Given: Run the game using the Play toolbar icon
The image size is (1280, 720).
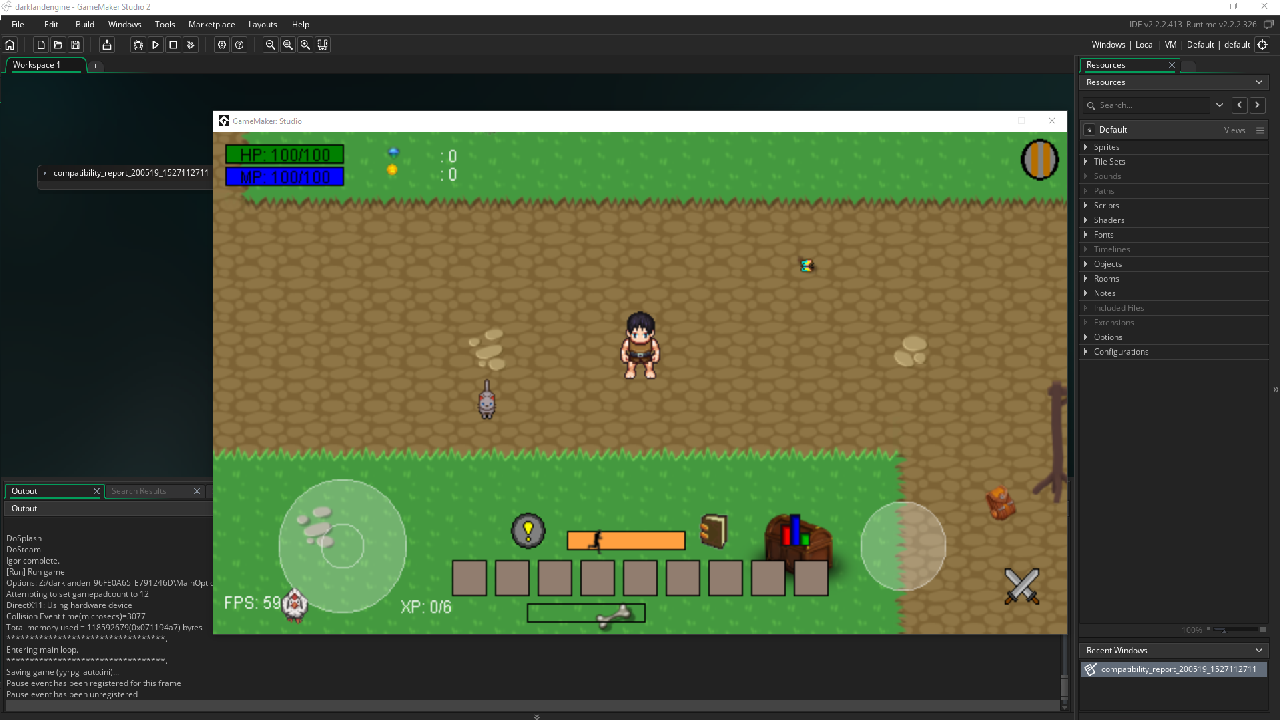Looking at the screenshot, I should 156,44.
